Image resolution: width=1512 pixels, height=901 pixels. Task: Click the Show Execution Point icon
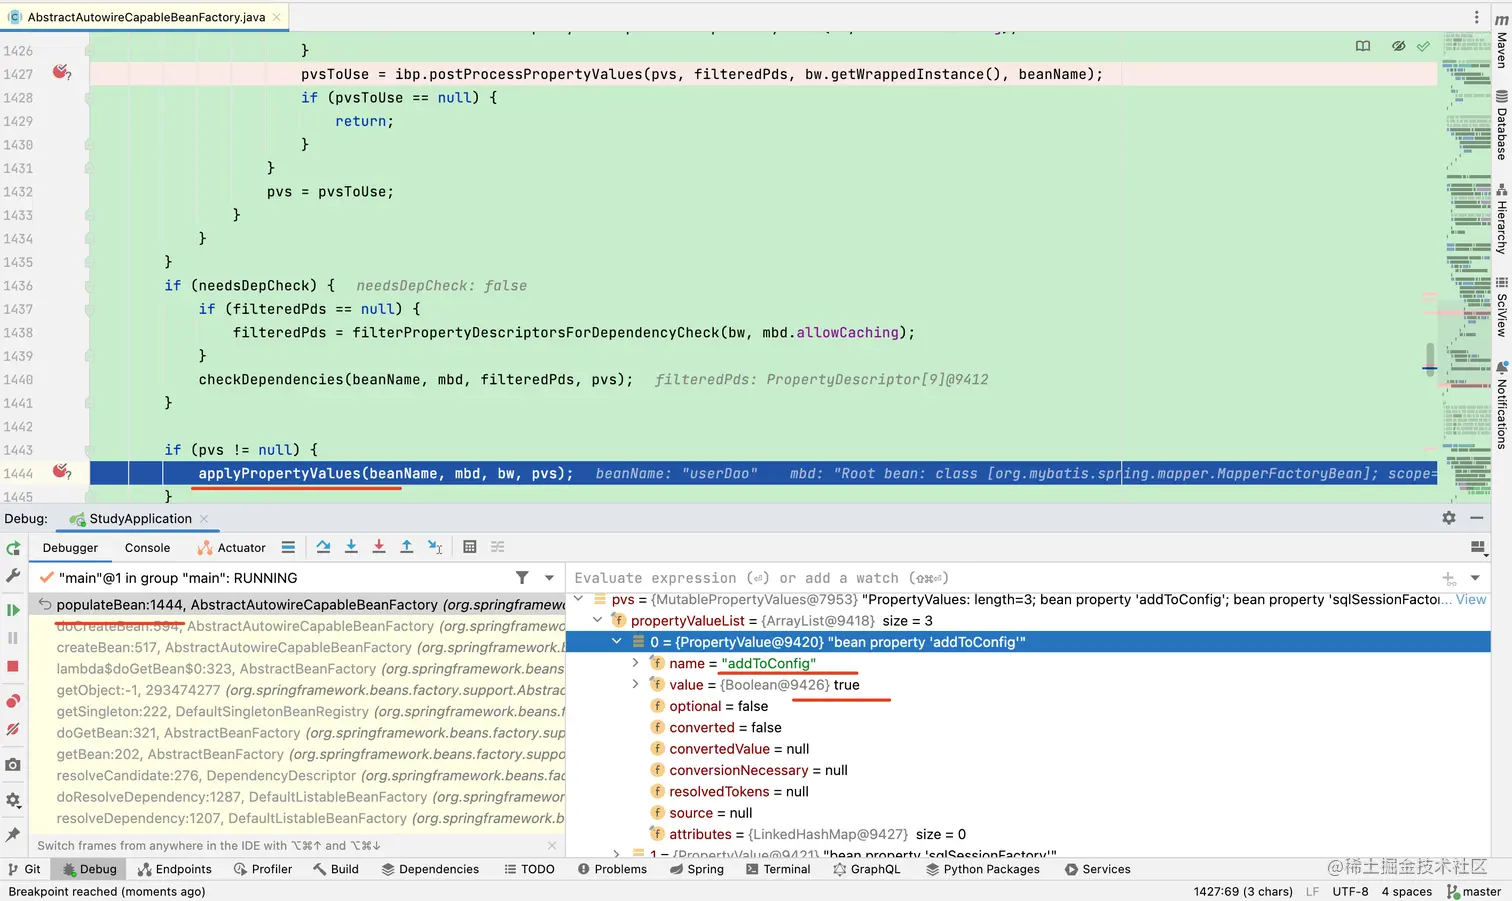tap(288, 547)
